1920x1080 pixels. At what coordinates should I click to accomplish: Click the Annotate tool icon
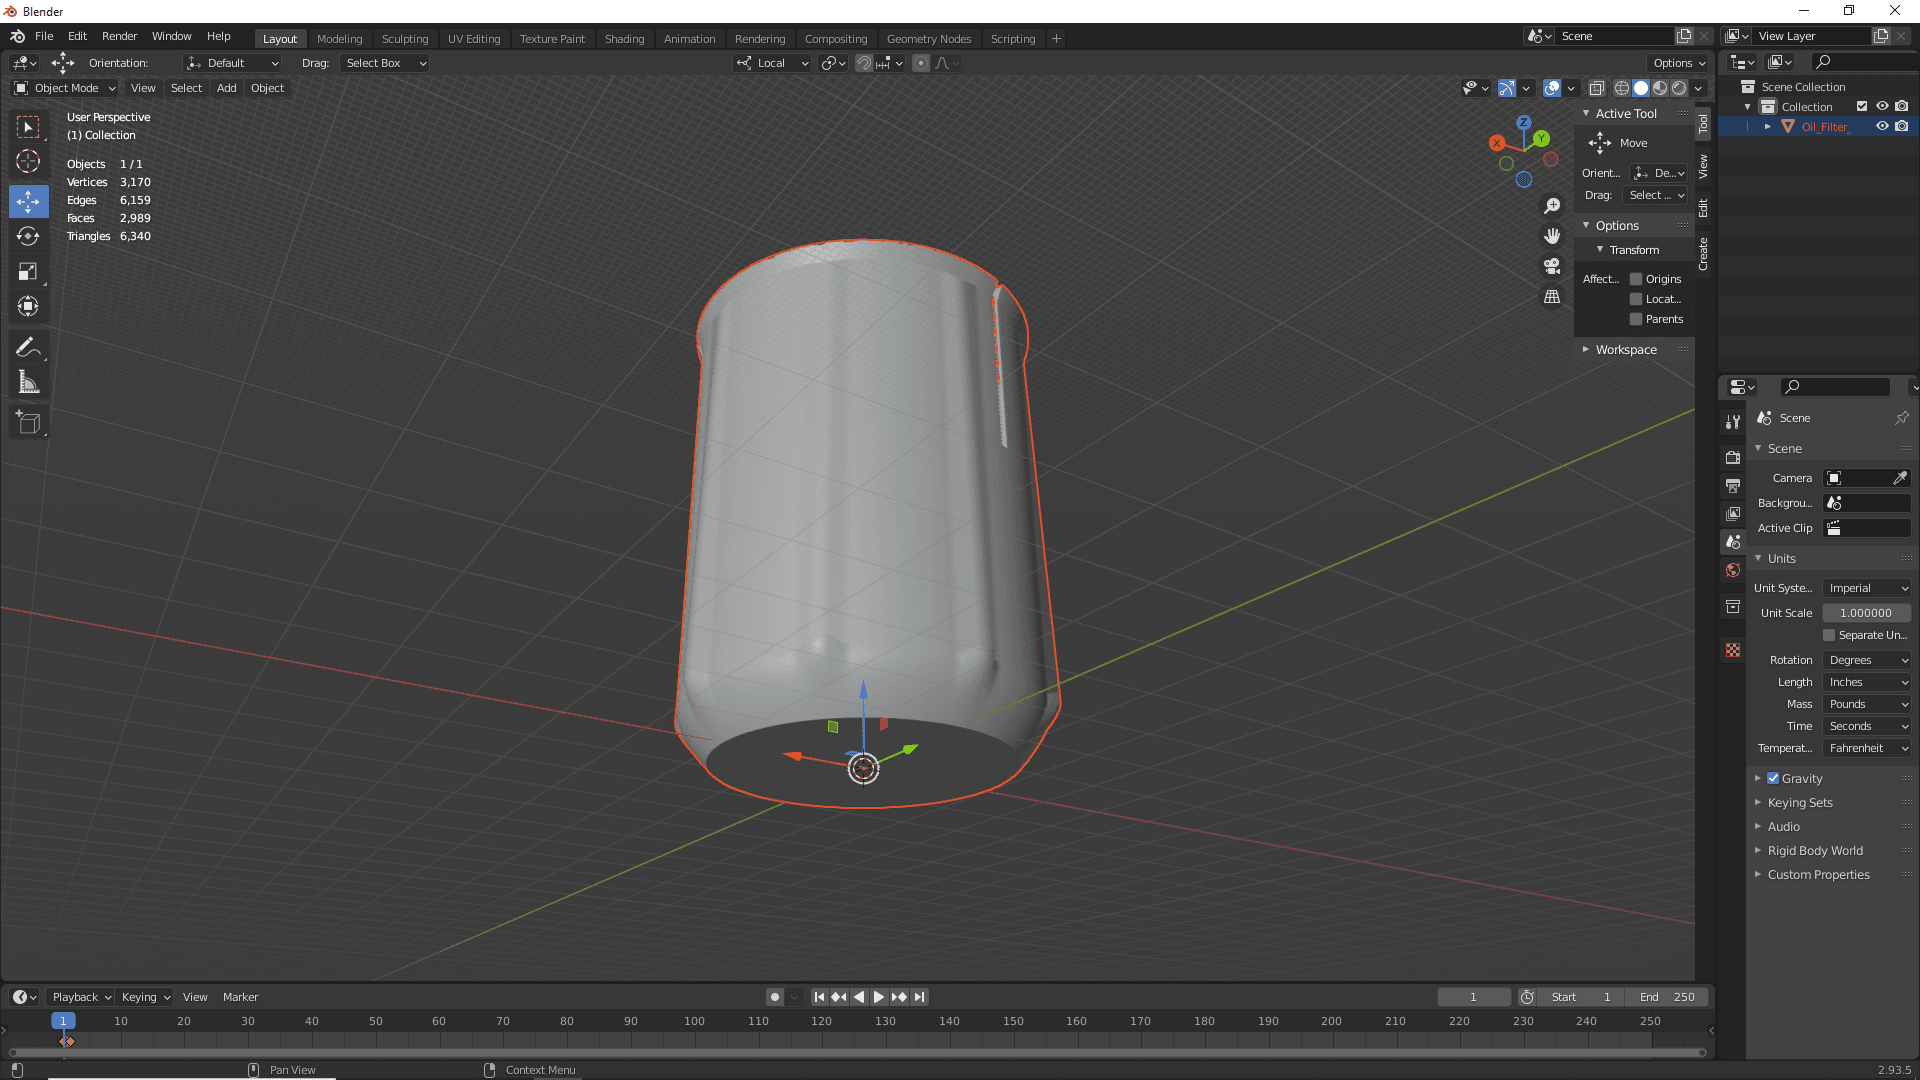click(x=29, y=347)
